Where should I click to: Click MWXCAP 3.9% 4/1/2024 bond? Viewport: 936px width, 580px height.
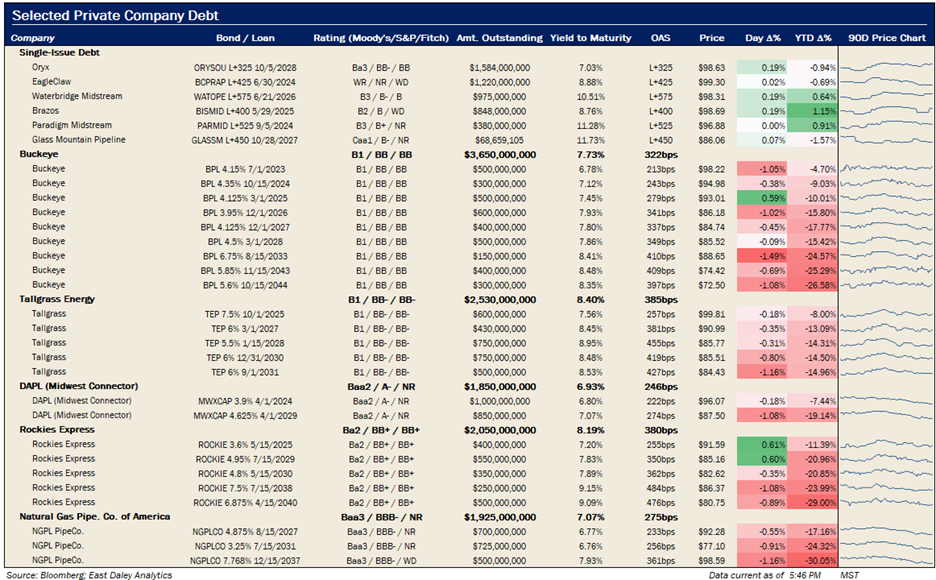coord(245,402)
